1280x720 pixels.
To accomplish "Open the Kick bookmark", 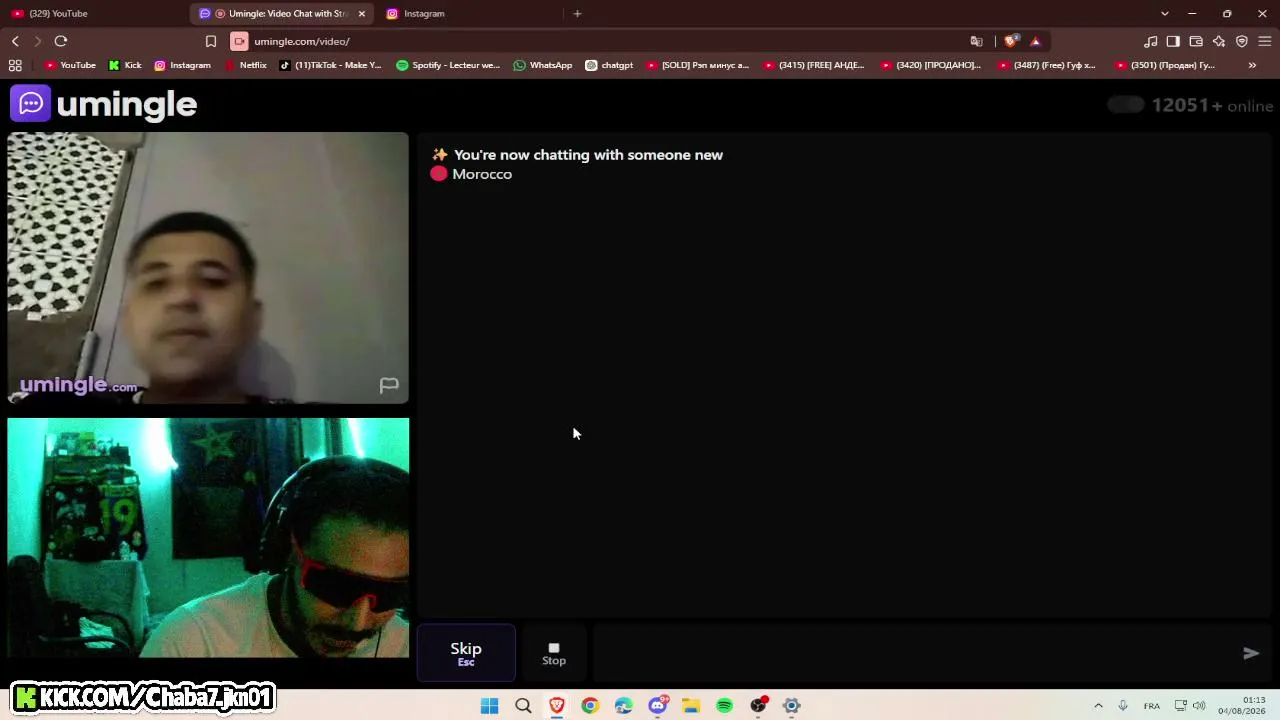I will [125, 65].
